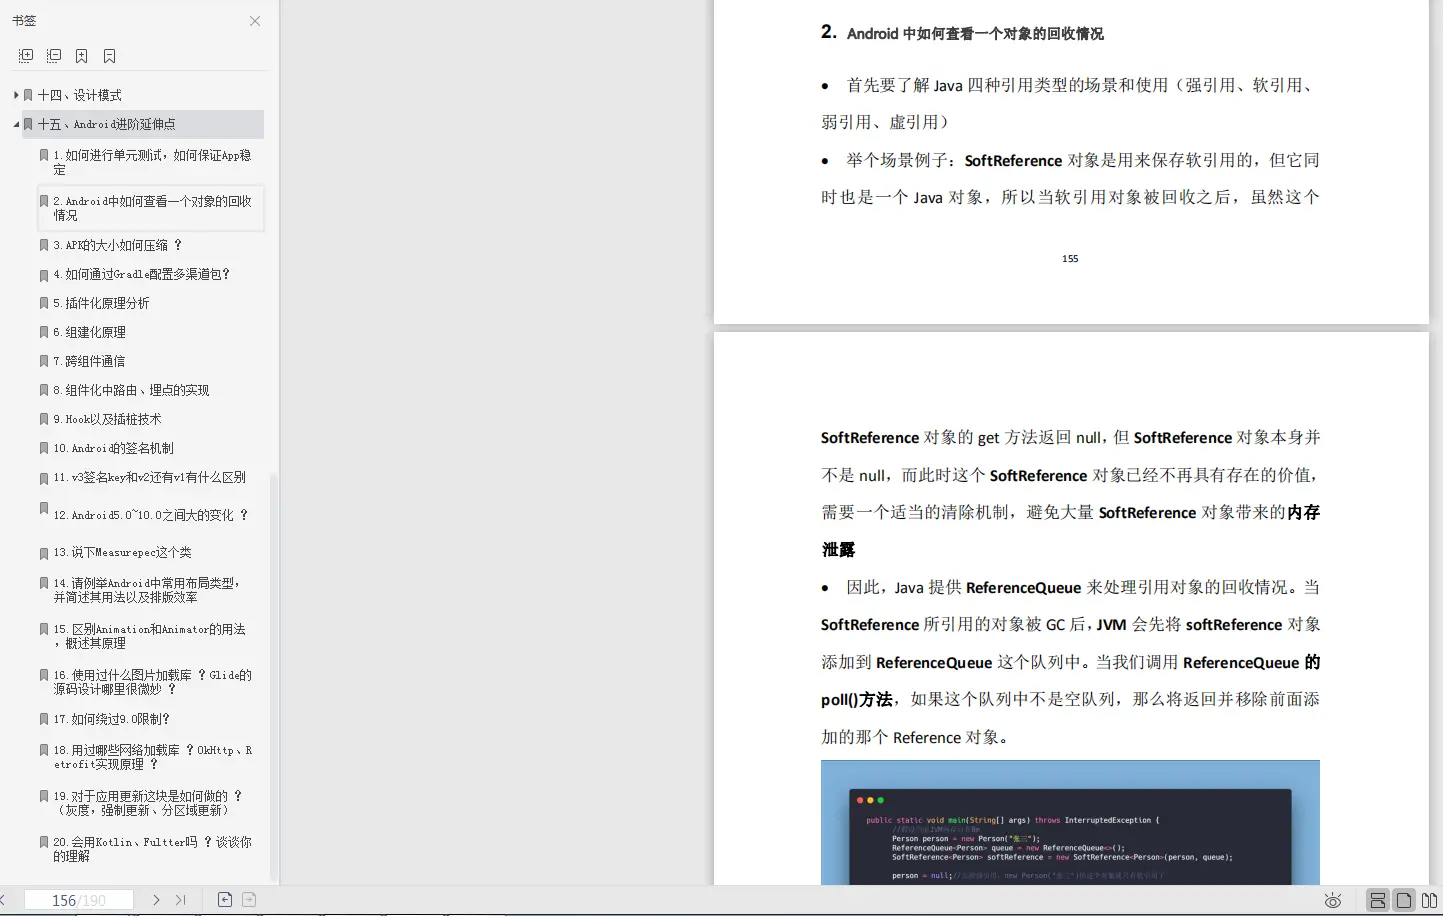
Task: Click bookmark flag icon beside 13.说下Measurepec这个类
Action: [x=44, y=553]
